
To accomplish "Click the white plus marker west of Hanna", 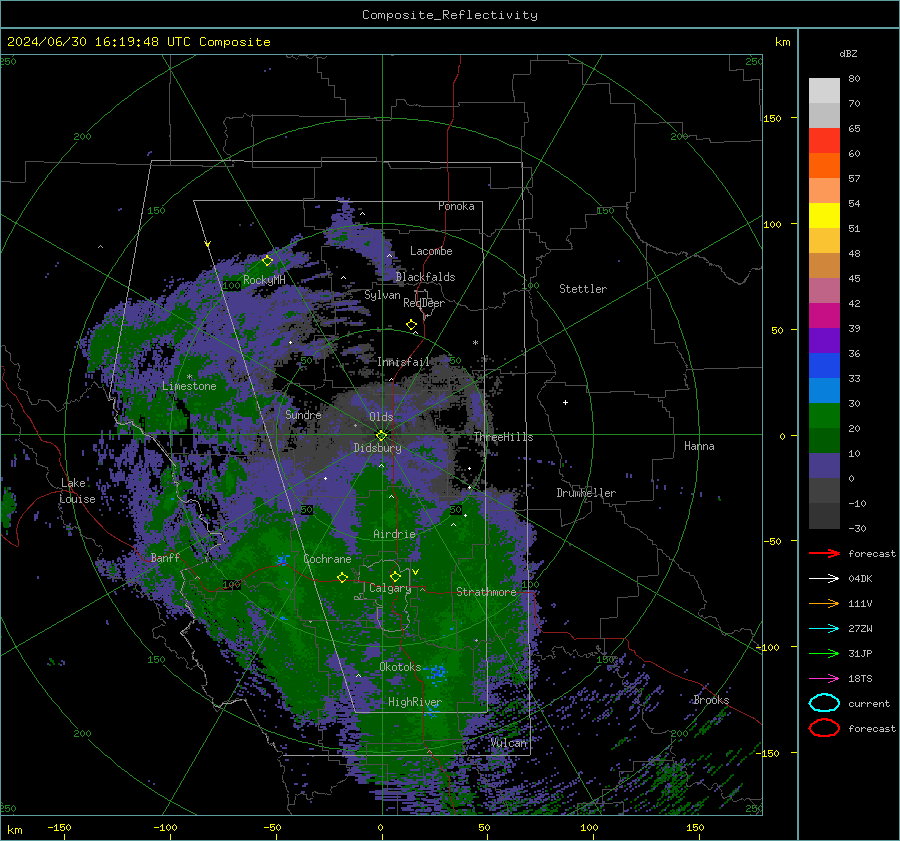I will click(565, 402).
